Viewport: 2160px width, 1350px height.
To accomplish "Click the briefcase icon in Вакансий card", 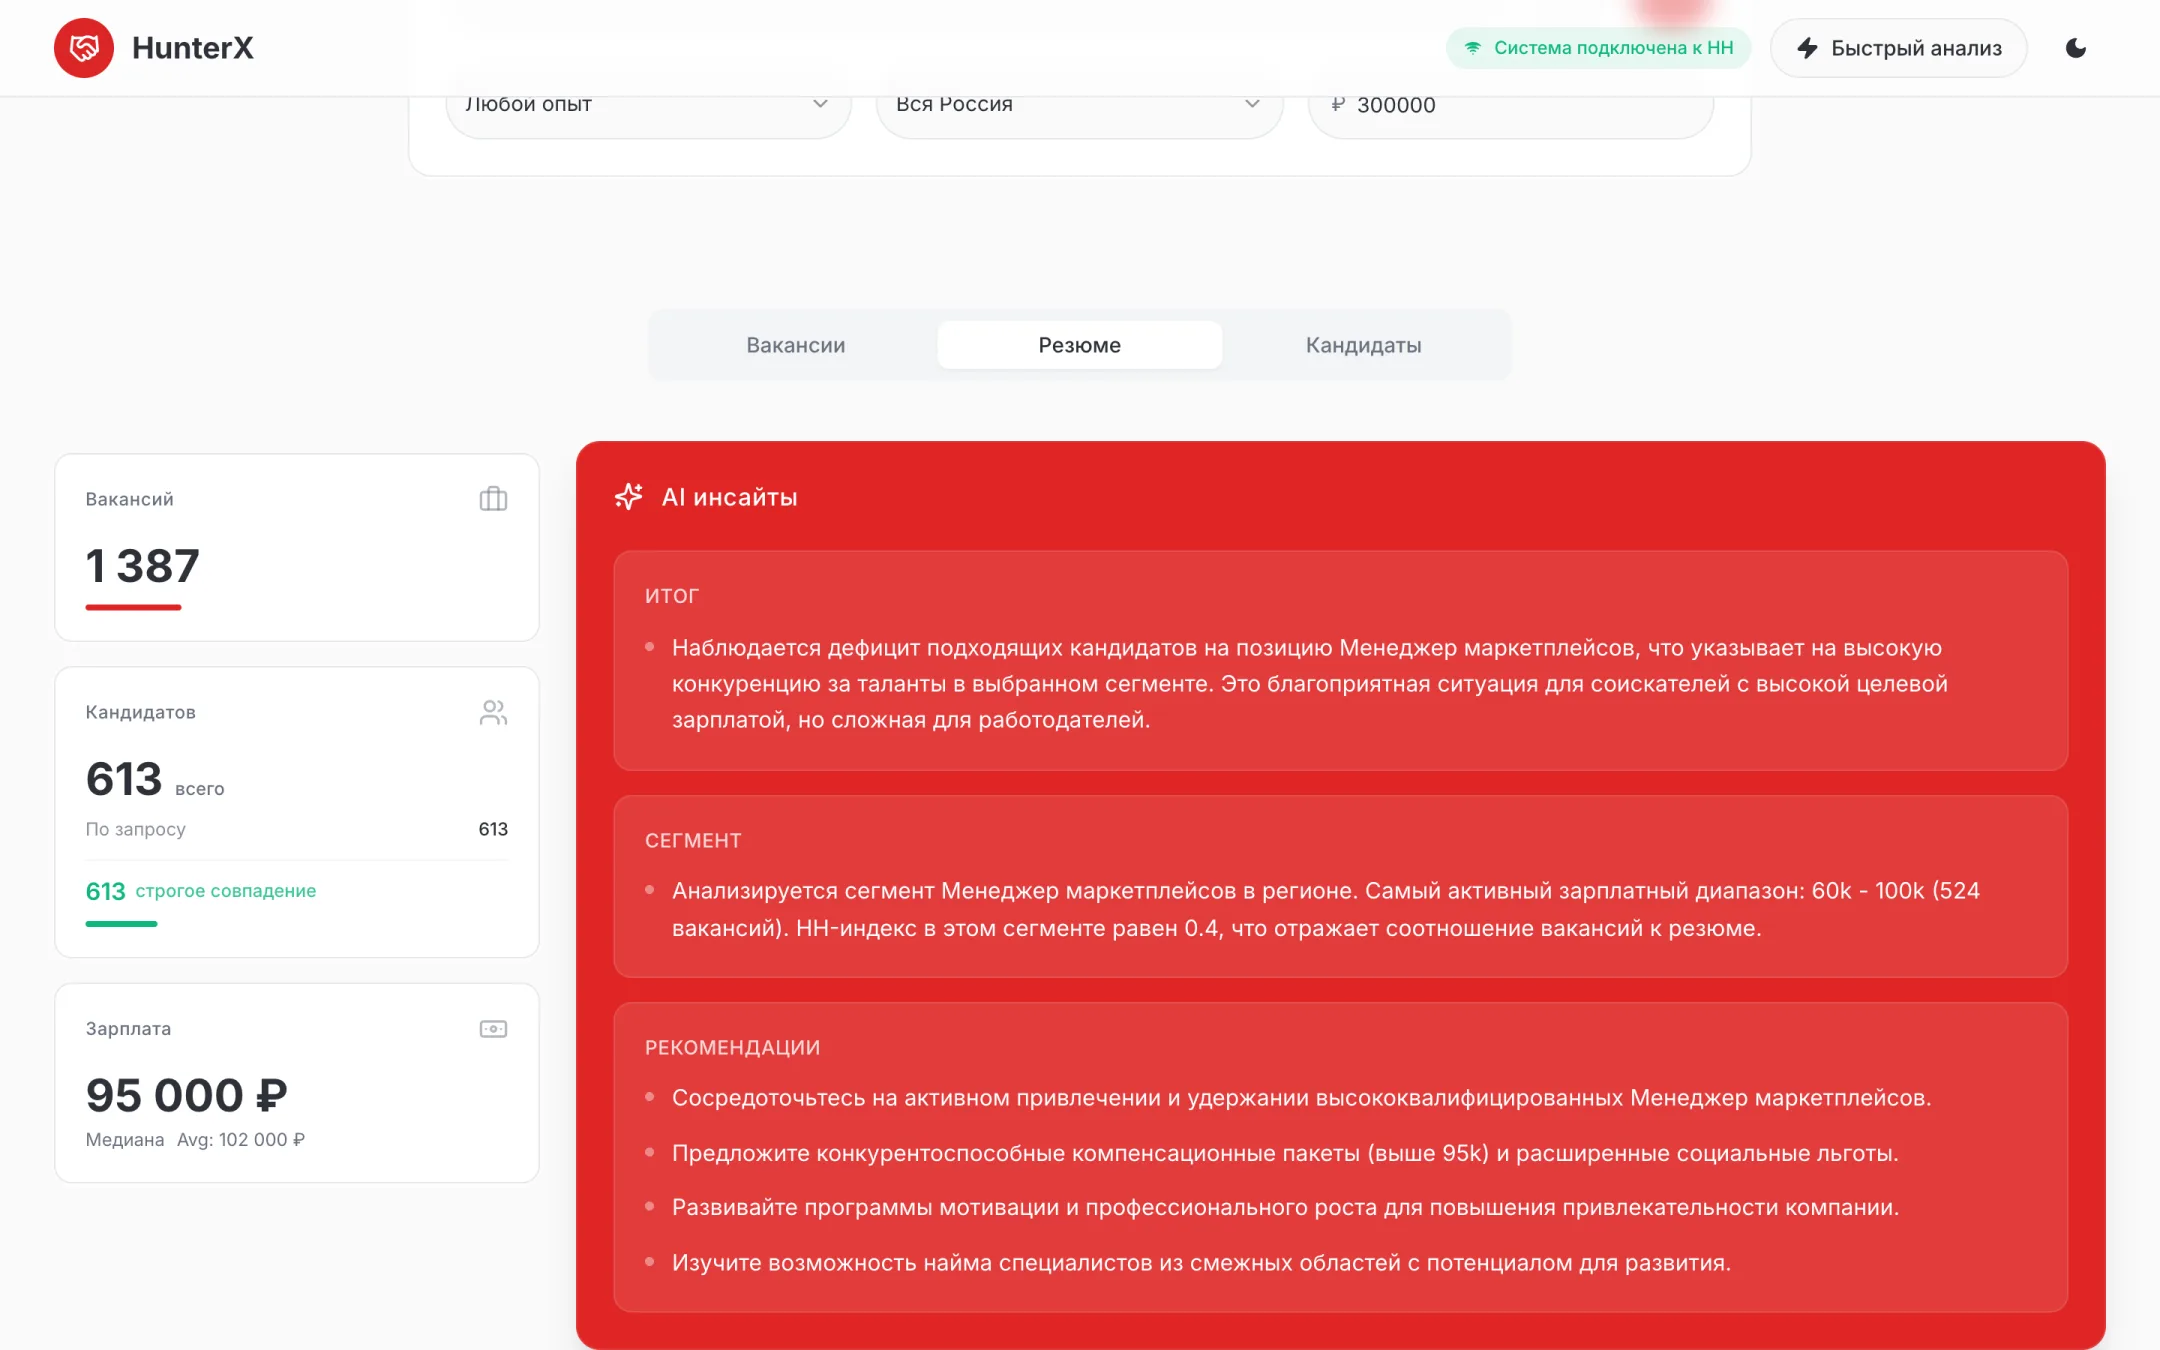I will 493,498.
